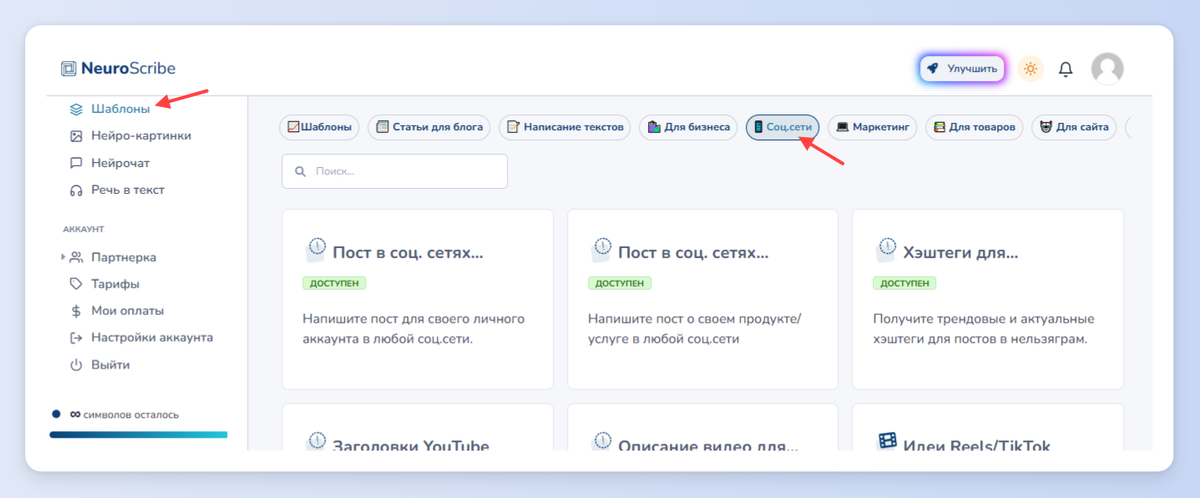Screen dimensions: 1200x498
Task: Open the Описание видео для... template card
Action: 703,427
